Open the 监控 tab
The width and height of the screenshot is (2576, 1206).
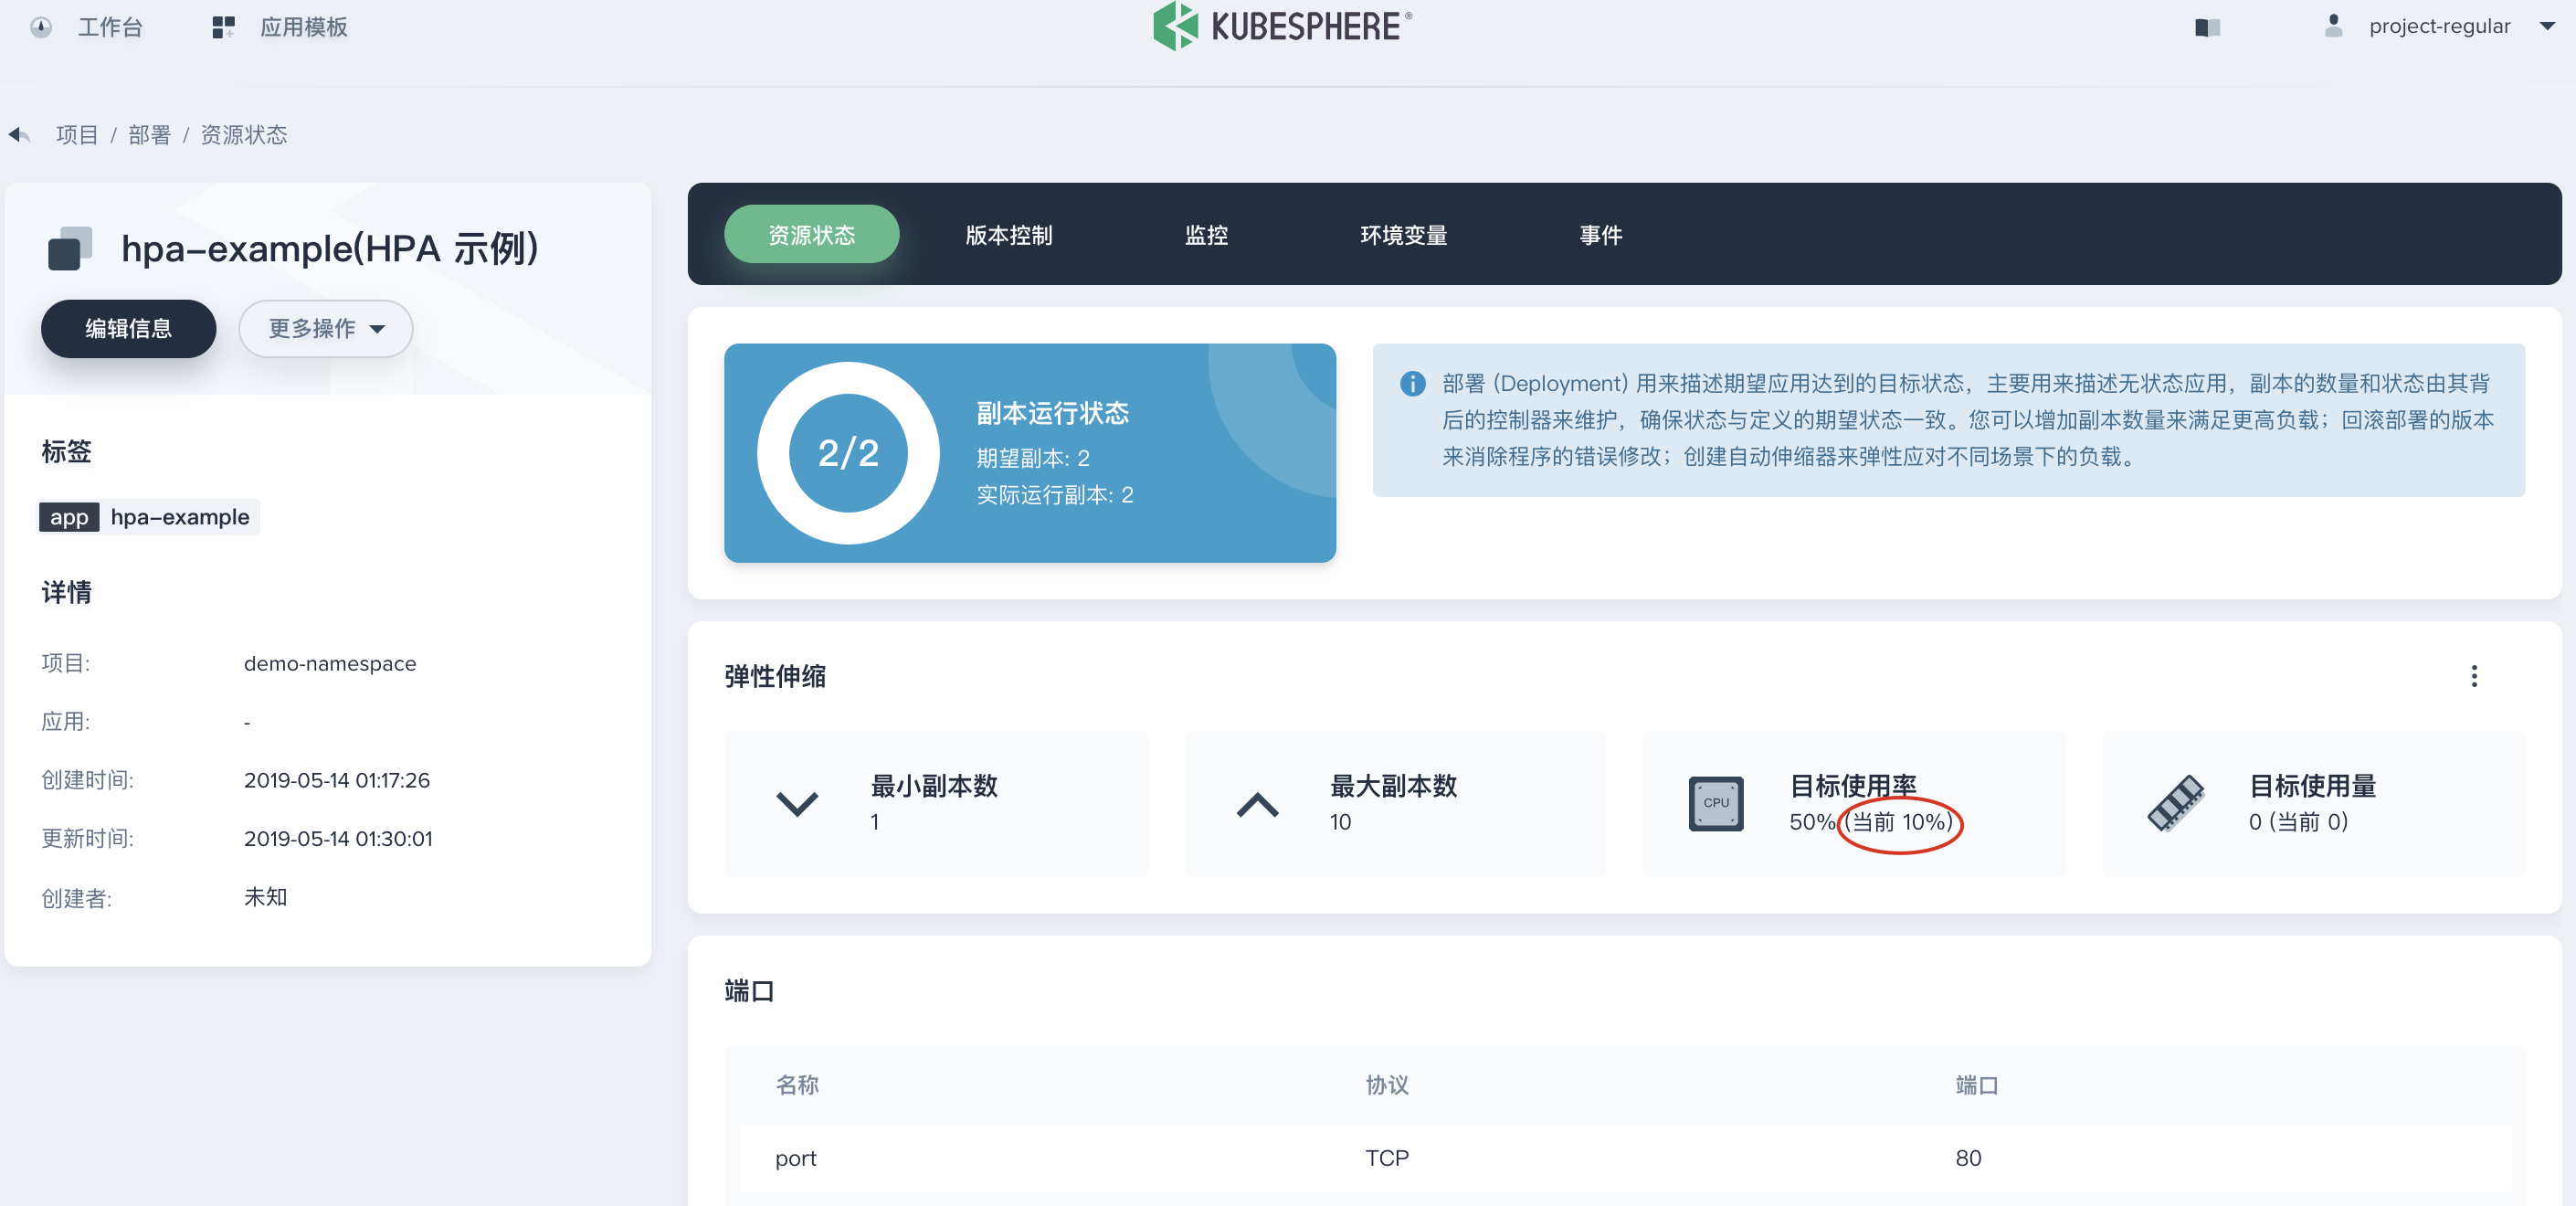click(x=1206, y=235)
